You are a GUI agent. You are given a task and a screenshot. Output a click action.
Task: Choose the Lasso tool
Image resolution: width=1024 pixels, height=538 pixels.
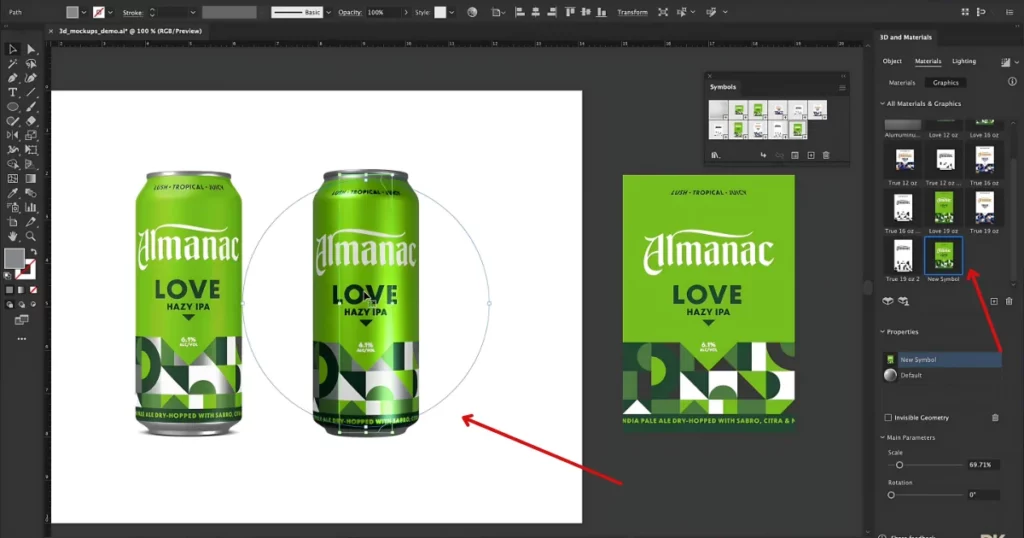point(31,64)
